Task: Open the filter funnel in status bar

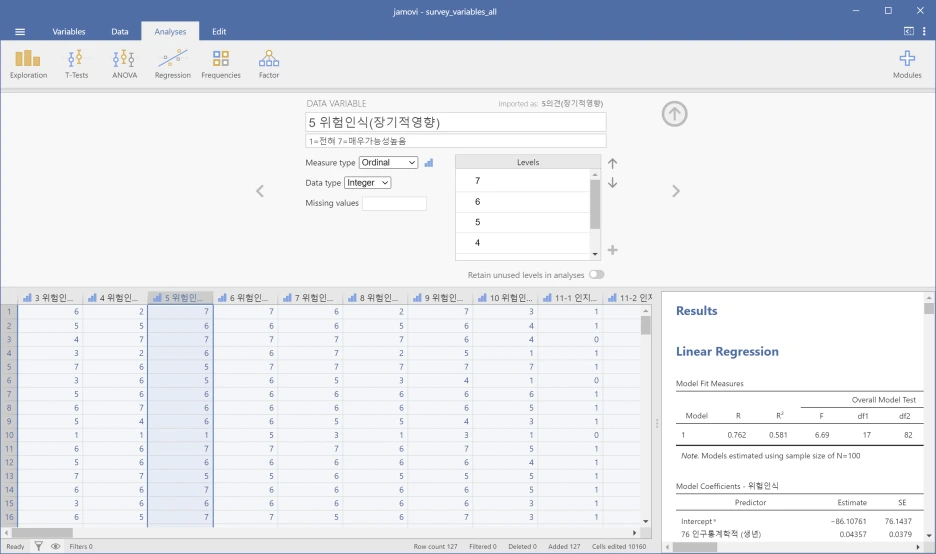Action: tap(38, 546)
